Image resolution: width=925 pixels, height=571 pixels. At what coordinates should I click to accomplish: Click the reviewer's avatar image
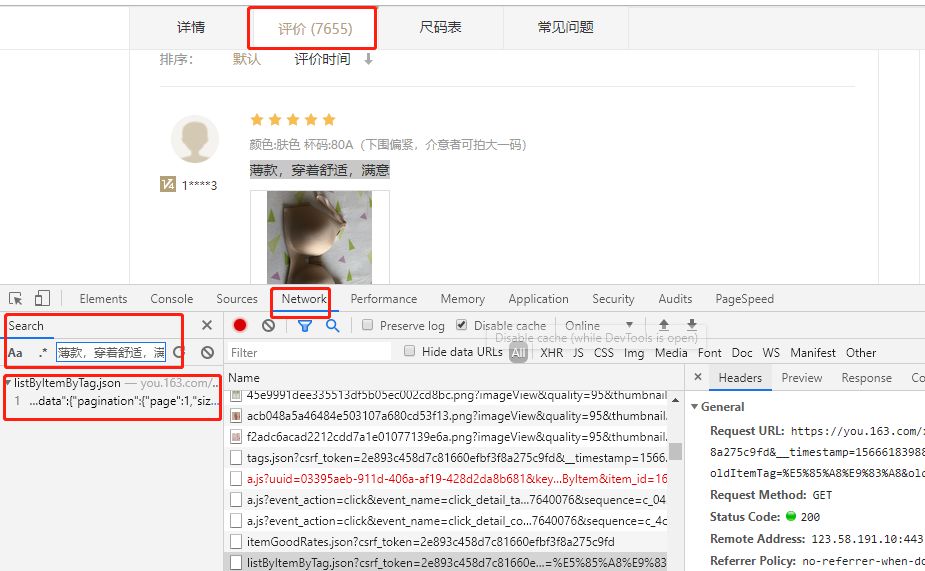[195, 139]
